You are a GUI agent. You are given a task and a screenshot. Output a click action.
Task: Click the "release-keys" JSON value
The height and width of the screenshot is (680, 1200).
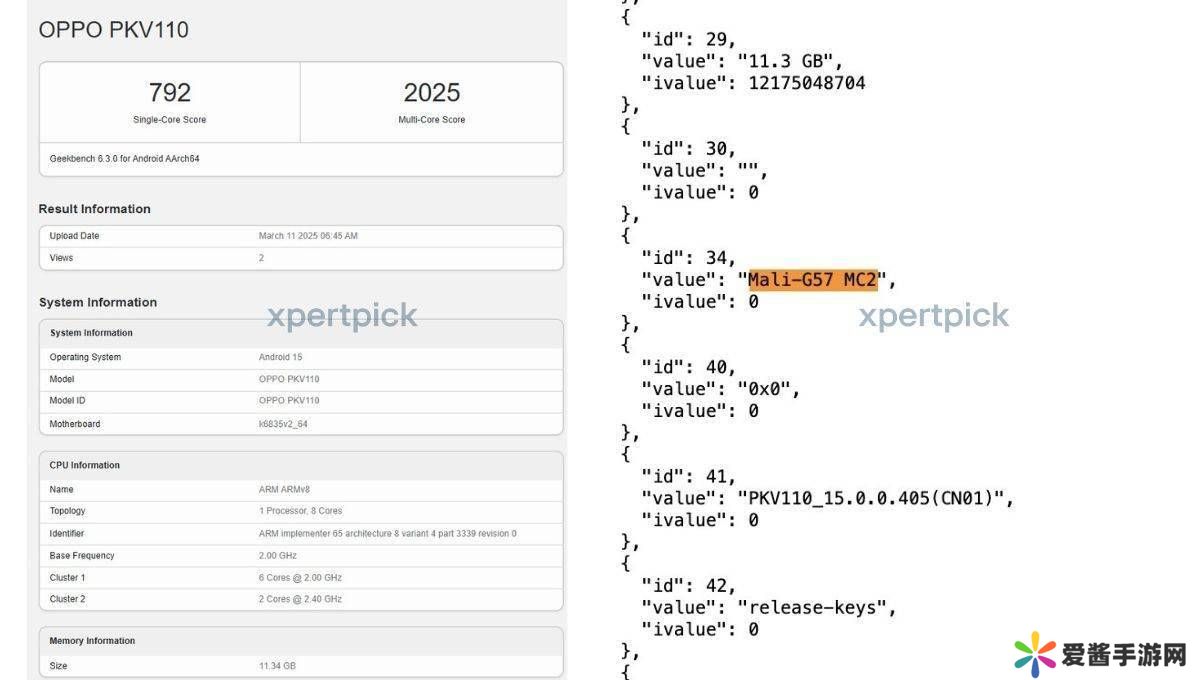pos(816,607)
